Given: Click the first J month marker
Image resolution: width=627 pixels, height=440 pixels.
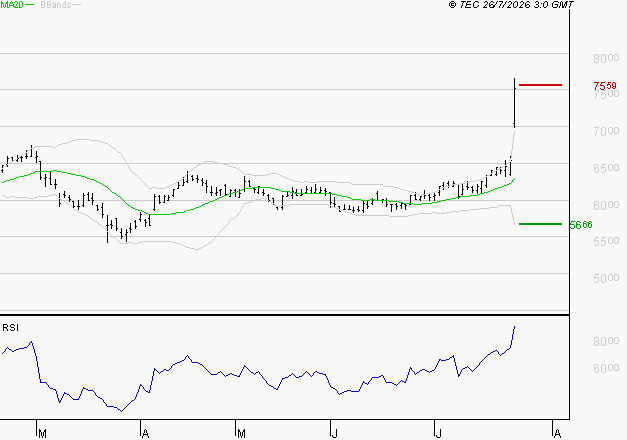Looking at the screenshot, I should click(x=334, y=434).
